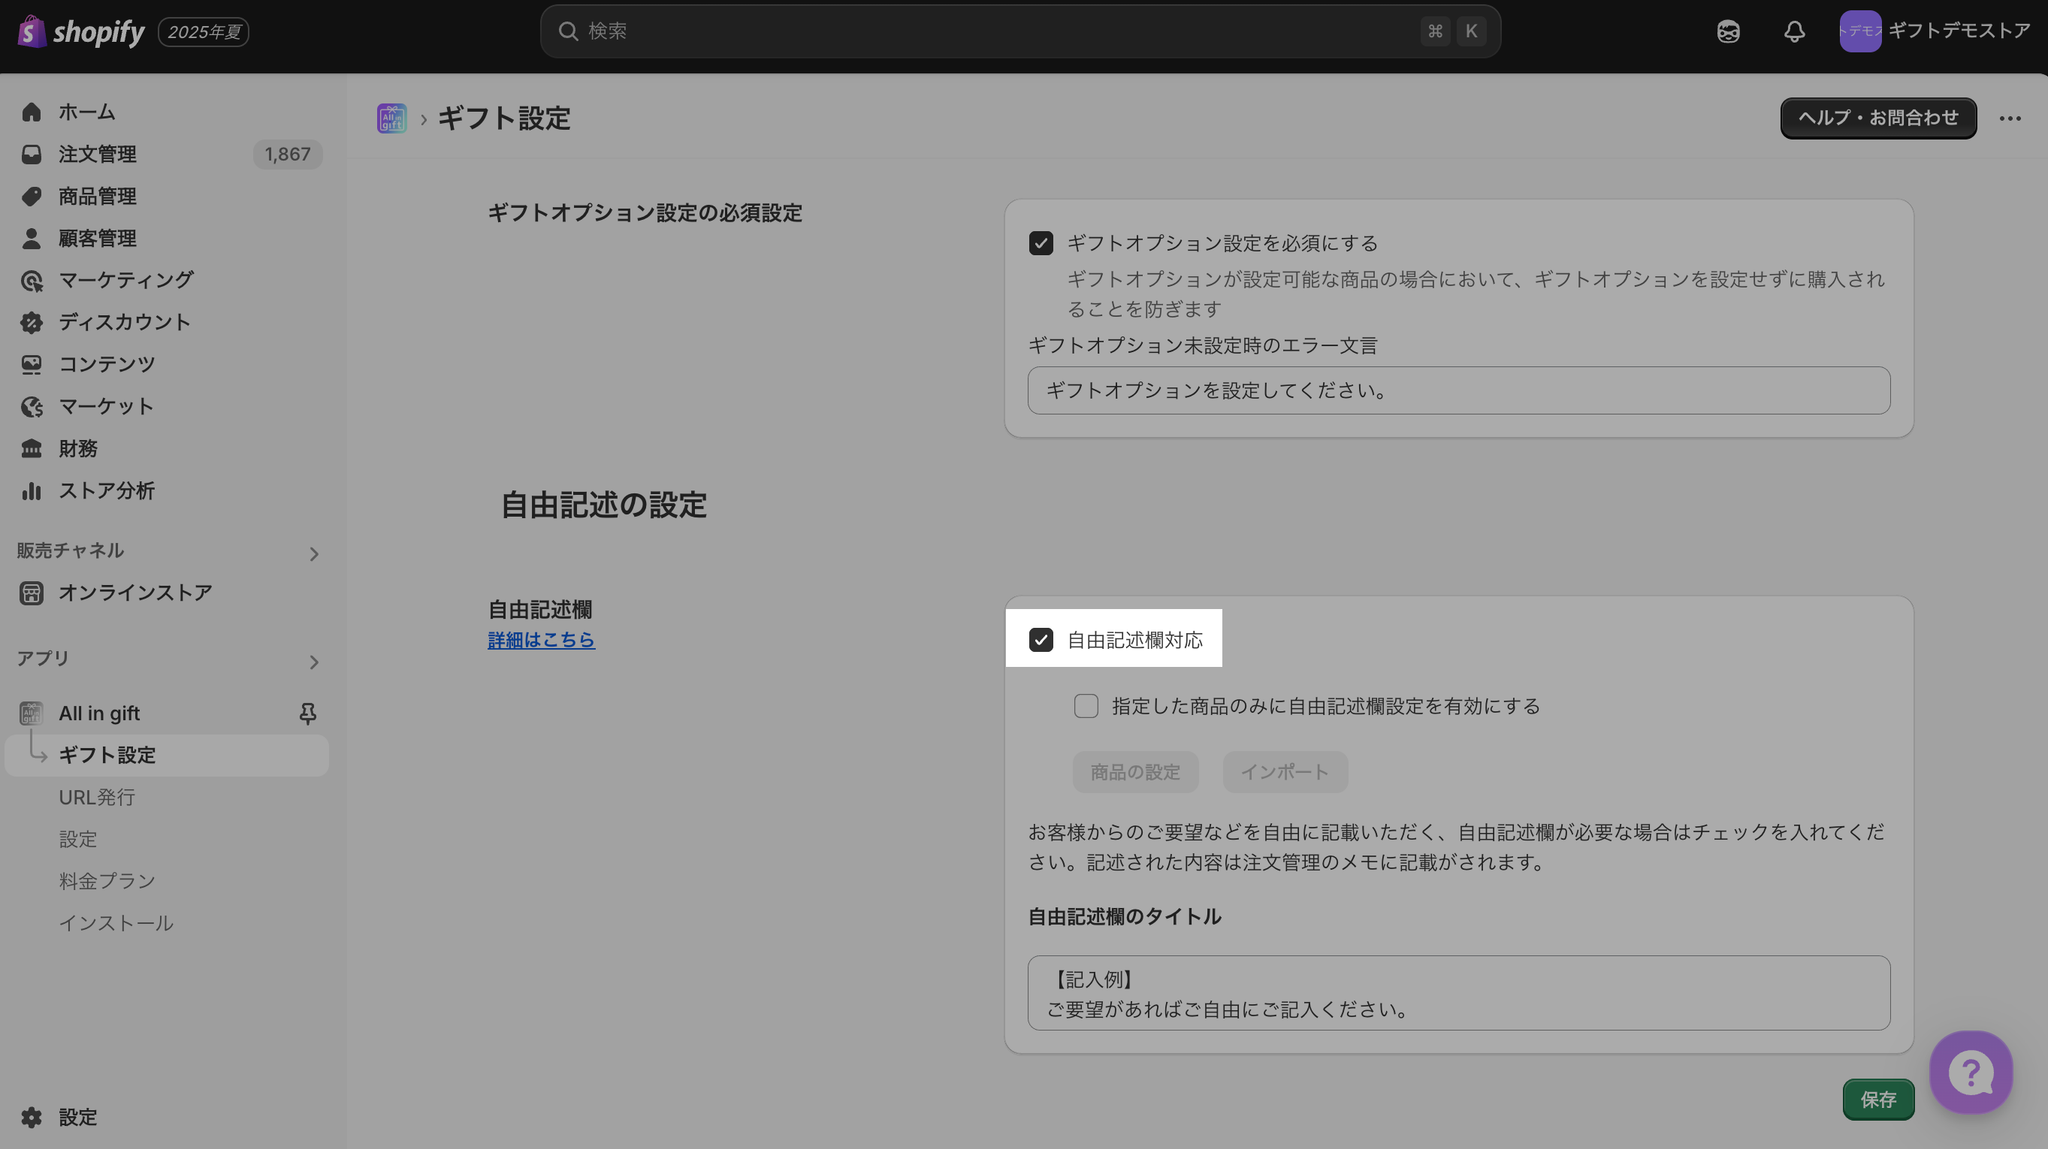This screenshot has height=1149, width=2048.
Task: Click the green 保存 button
Action: [x=1878, y=1099]
